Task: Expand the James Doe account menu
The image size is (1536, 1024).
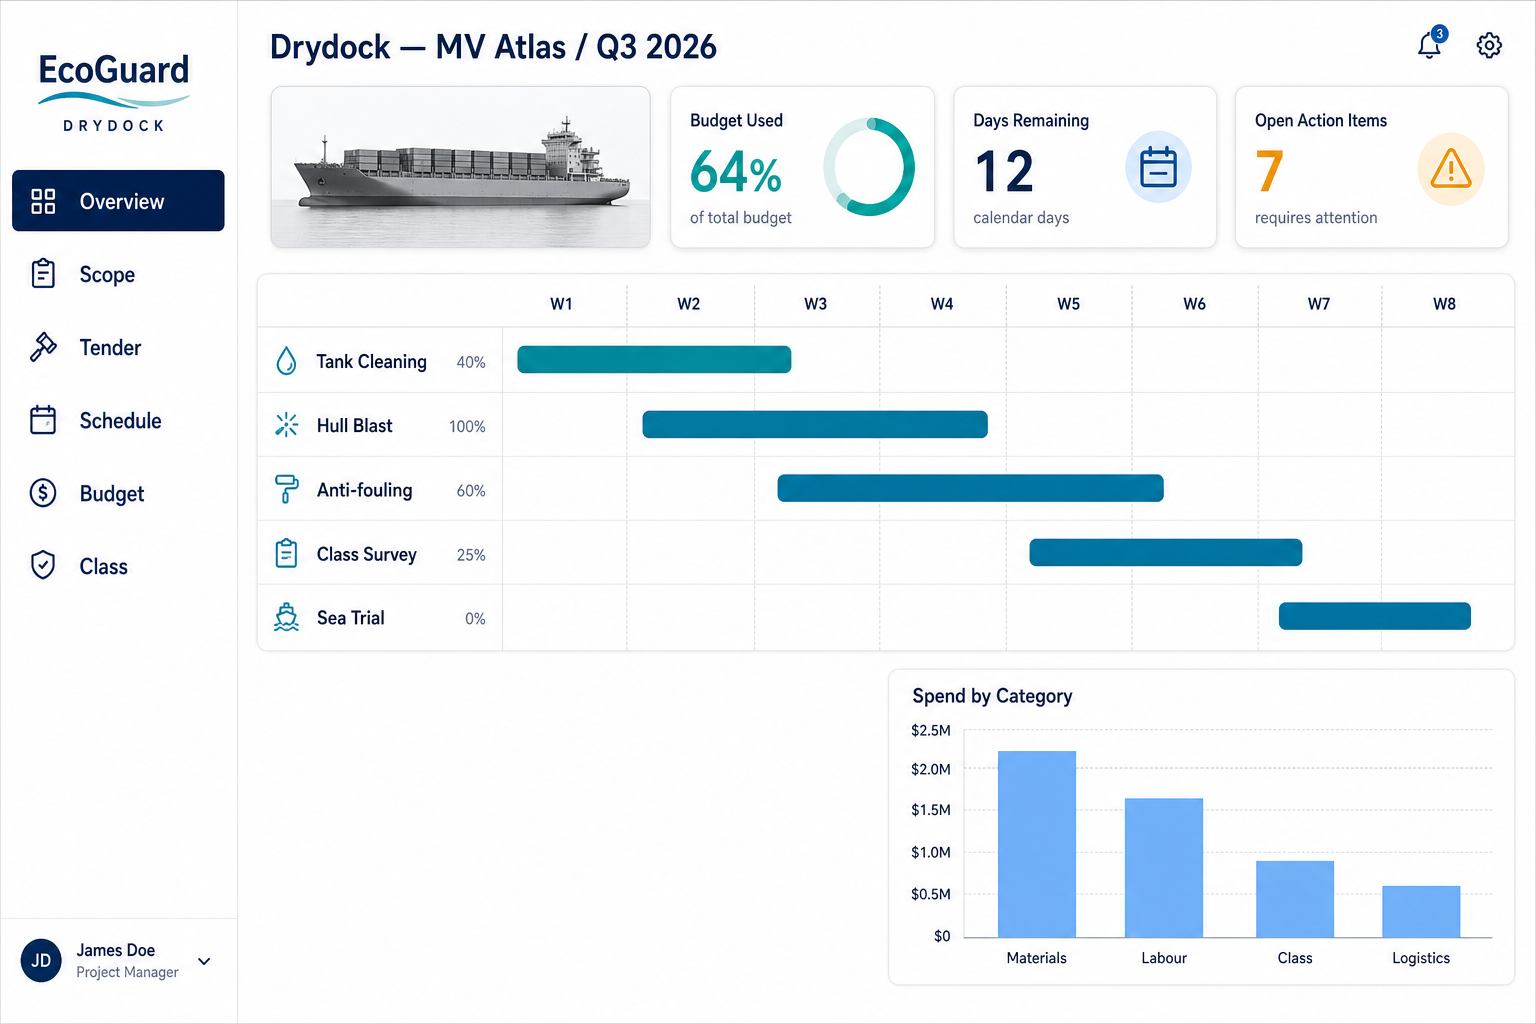Action: coord(204,961)
